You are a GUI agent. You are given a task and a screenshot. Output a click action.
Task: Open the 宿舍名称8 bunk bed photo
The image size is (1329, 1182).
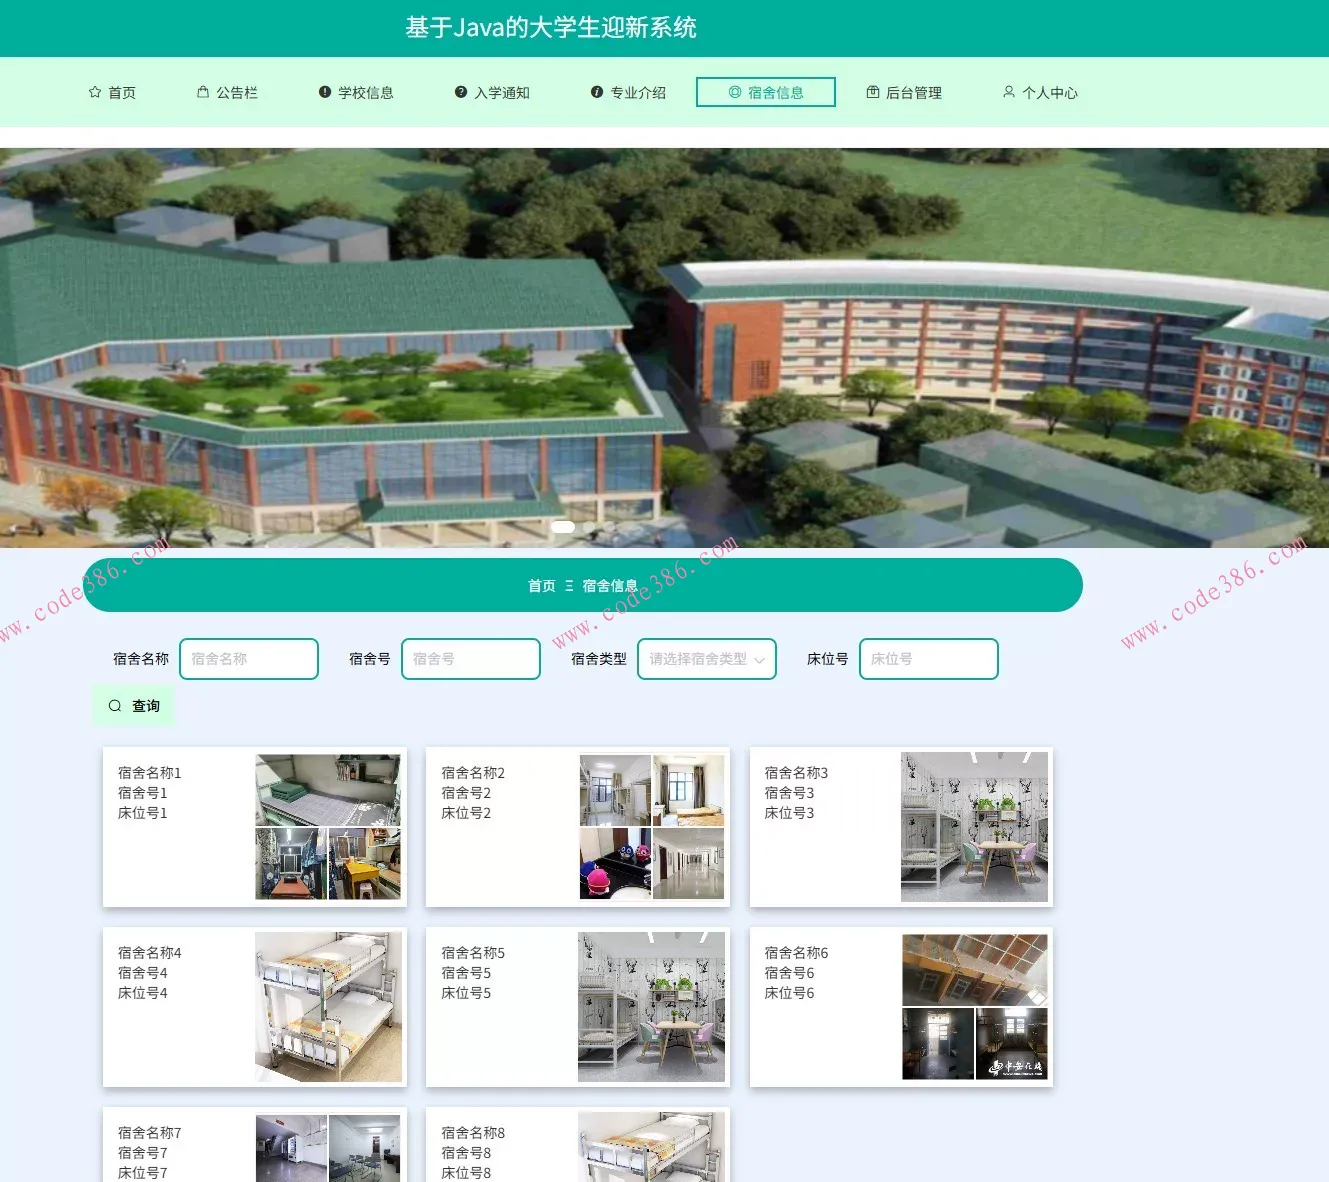coord(652,1148)
